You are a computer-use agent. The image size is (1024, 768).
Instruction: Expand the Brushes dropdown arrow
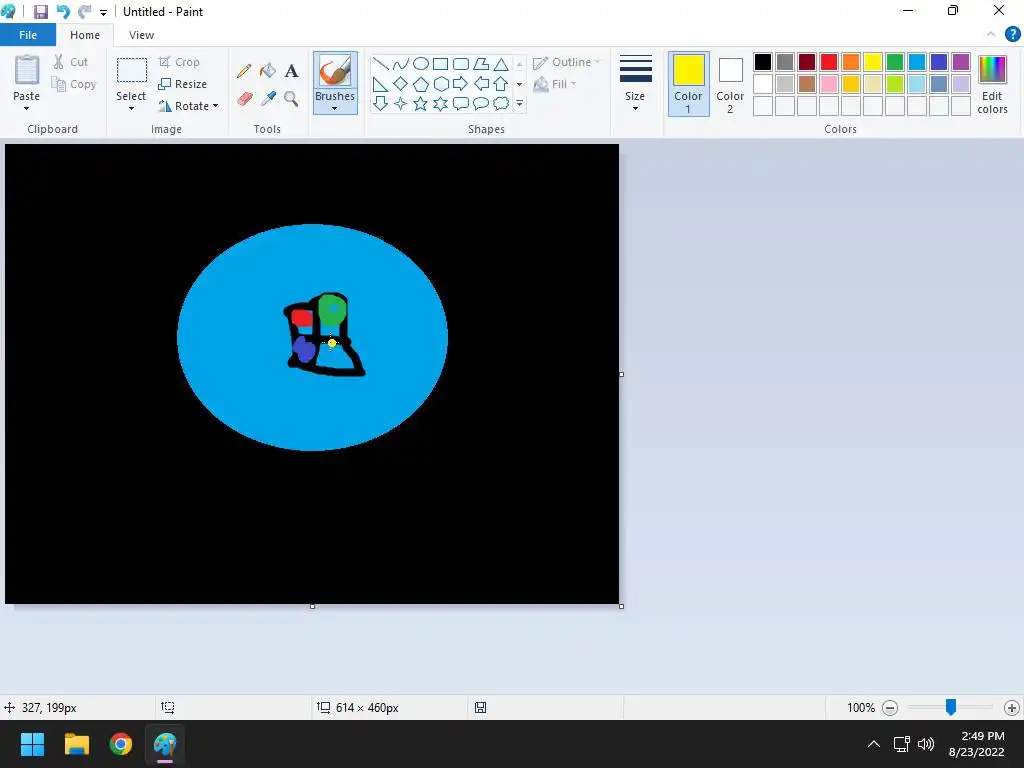point(335,108)
